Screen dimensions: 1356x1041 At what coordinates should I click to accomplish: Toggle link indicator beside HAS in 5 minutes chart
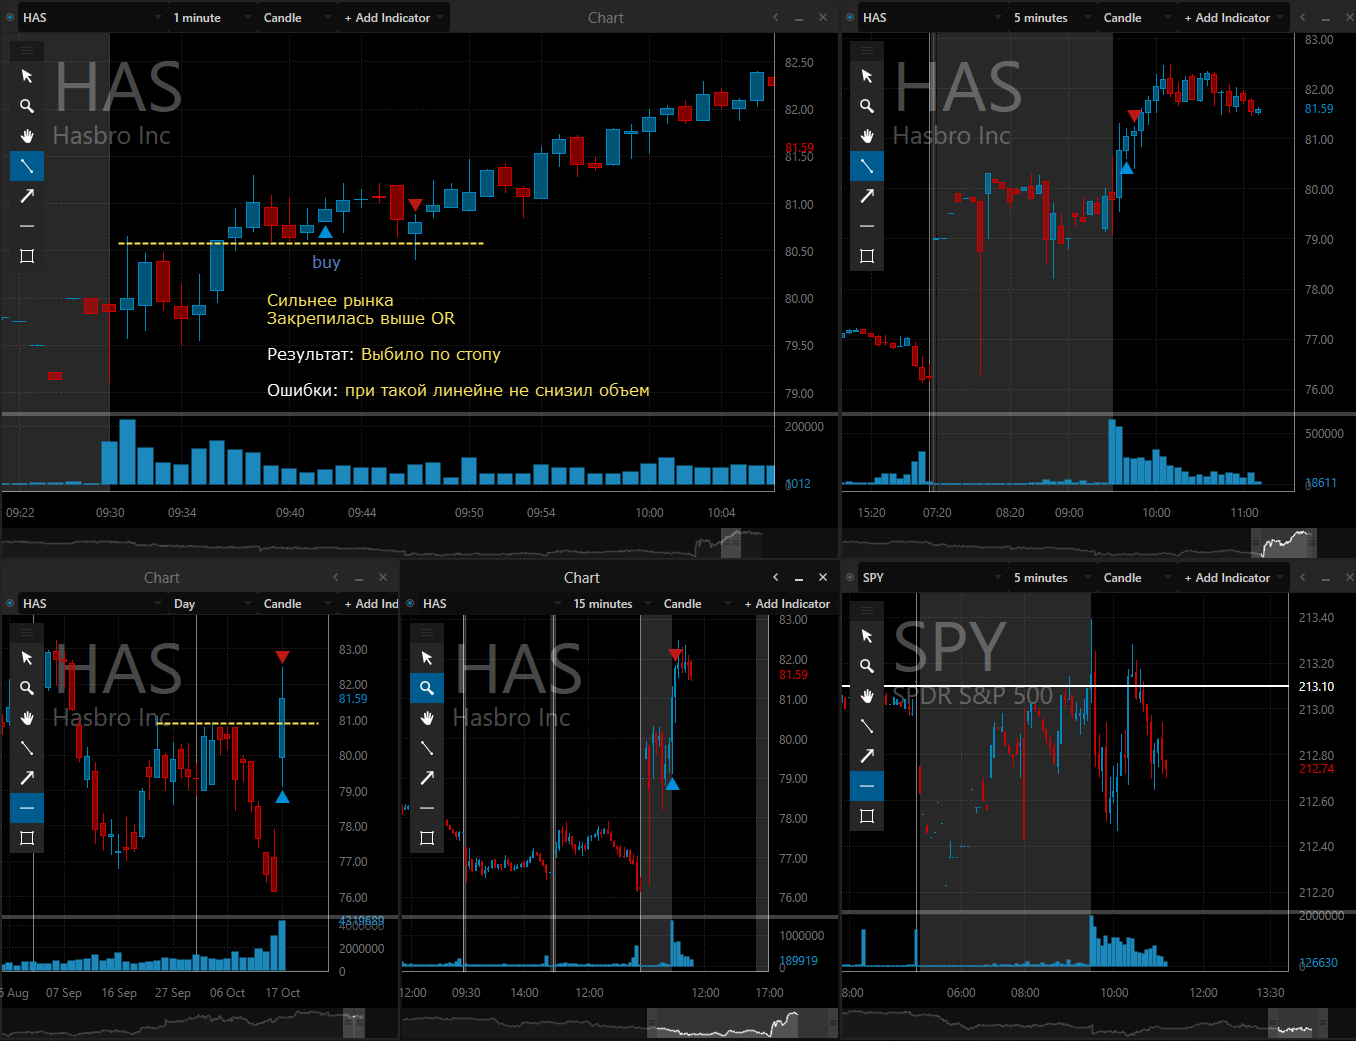850,17
